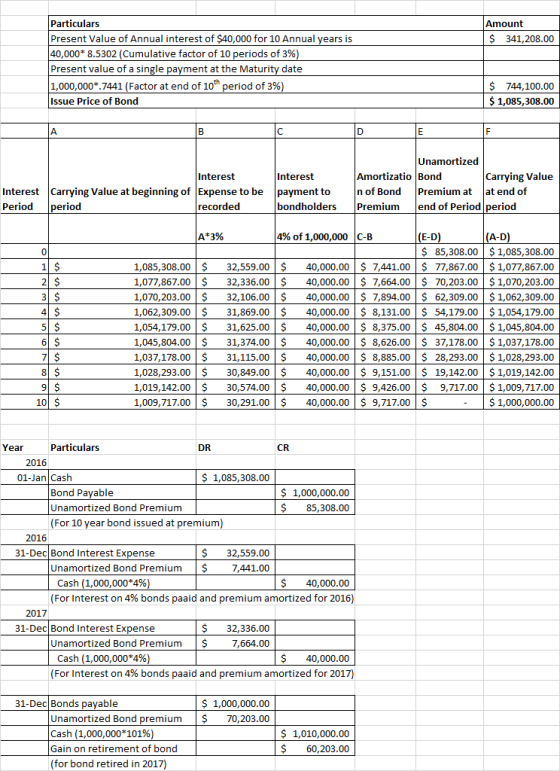Select interest expense 32,559.00 in period 1
Screen dimensions: 560x771
(x=236, y=267)
